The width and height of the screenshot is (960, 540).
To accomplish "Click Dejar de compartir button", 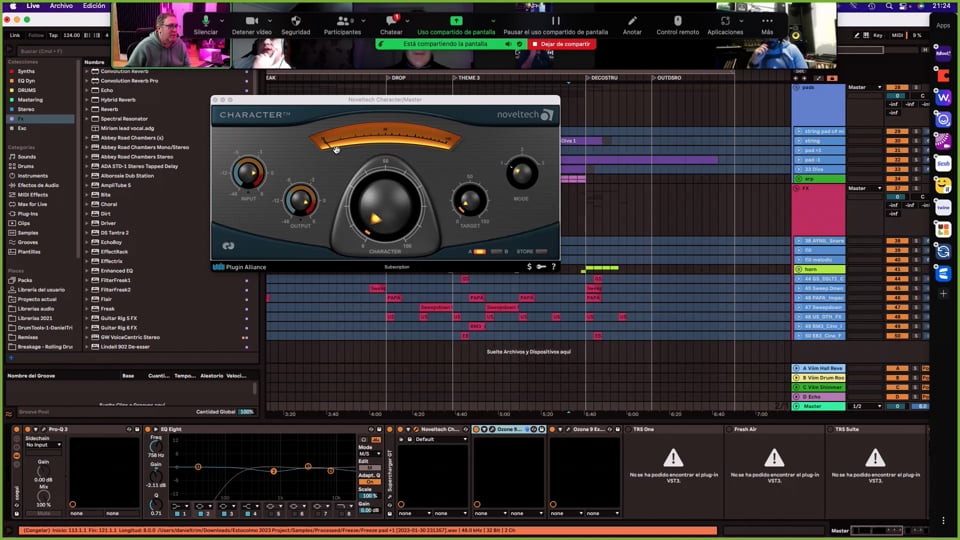I will pos(561,44).
